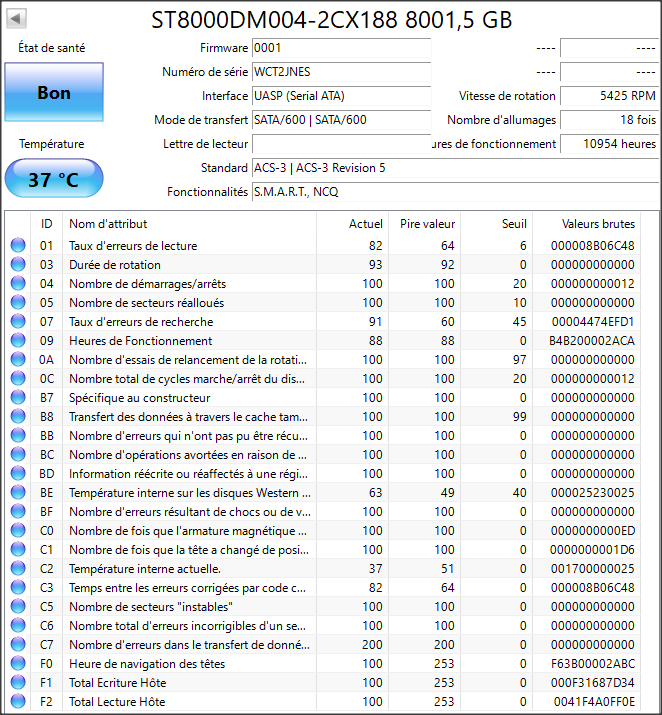Click status circle for attribute C3
Viewport: 662px width, 715px height.
18,587
